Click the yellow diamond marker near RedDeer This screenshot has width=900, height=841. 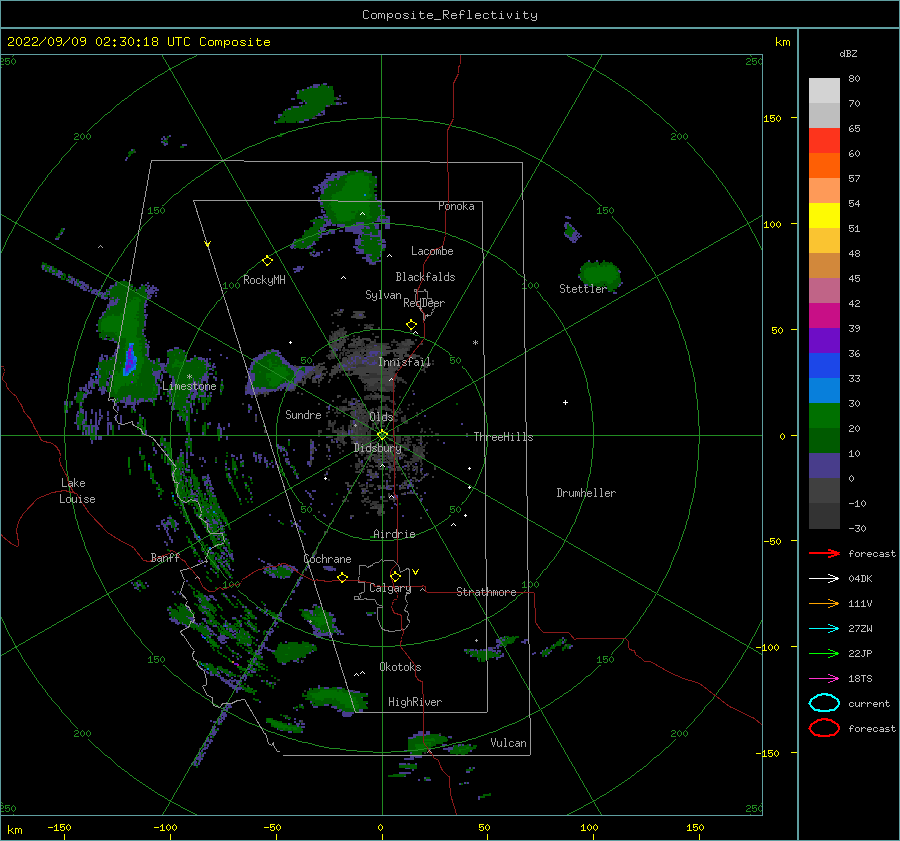[x=411, y=325]
